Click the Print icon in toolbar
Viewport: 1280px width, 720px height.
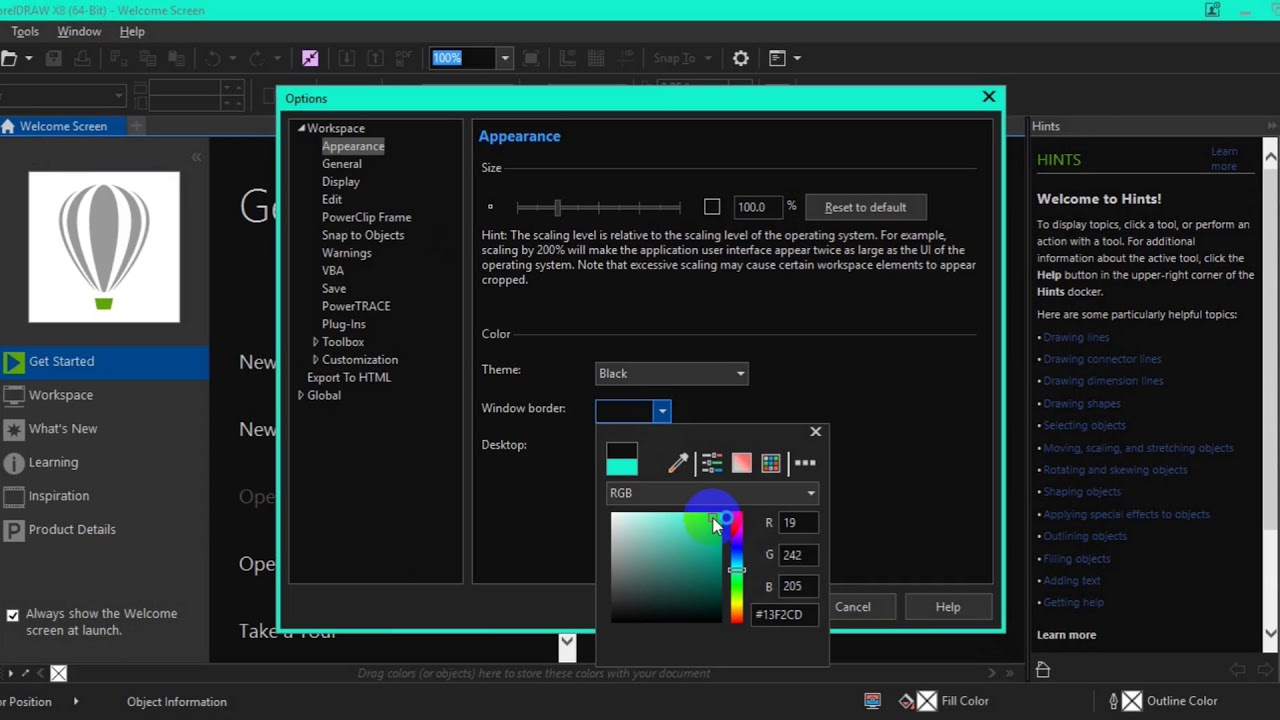(x=82, y=58)
